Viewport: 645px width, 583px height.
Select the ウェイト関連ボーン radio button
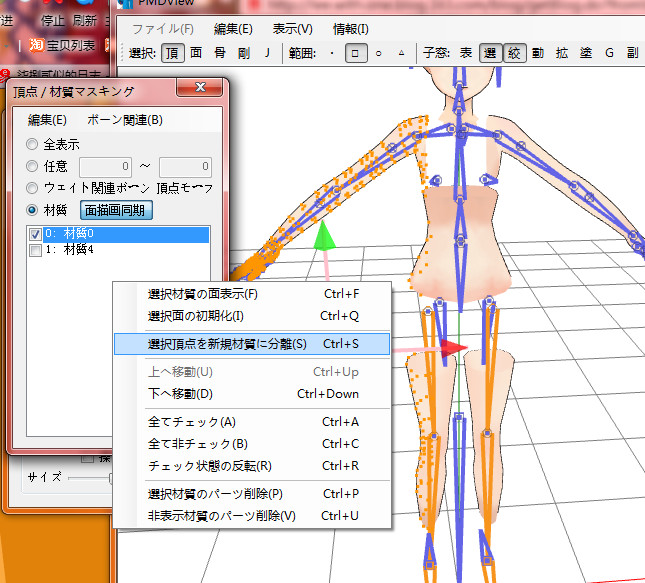click(x=32, y=188)
